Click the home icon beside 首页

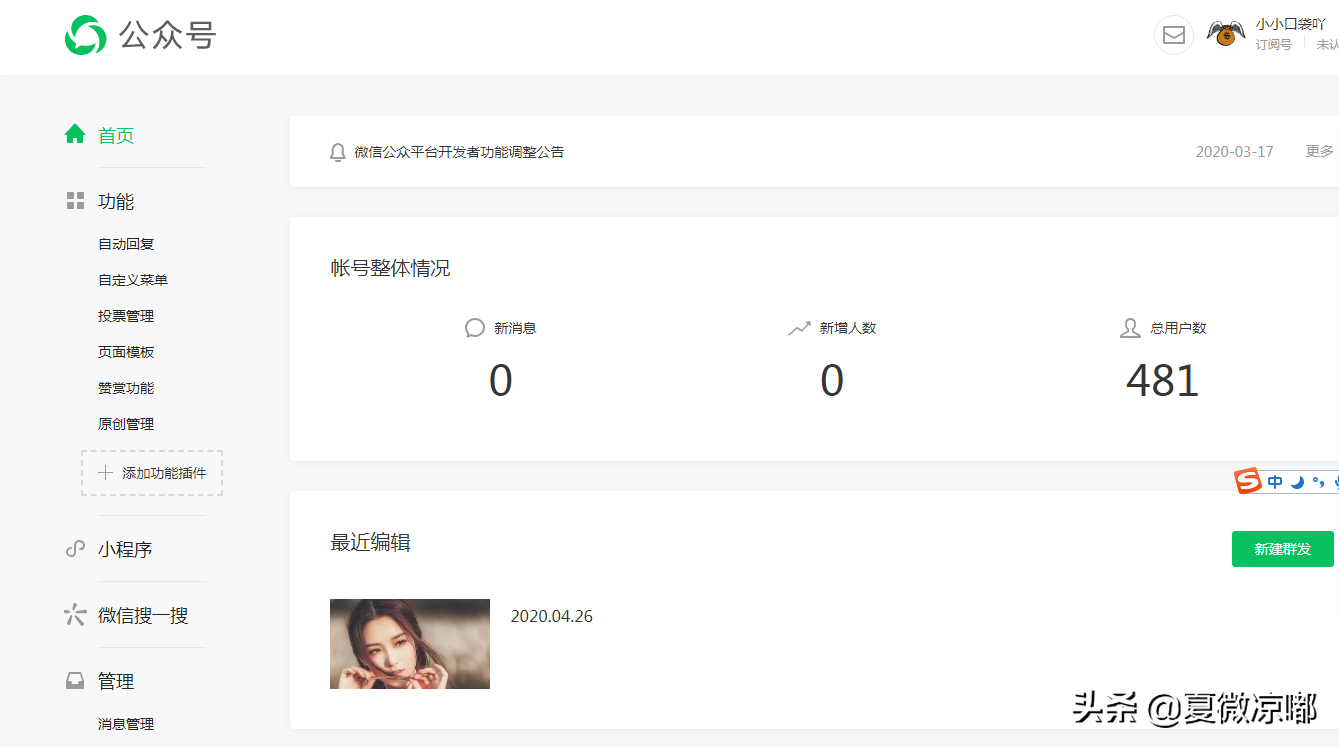[75, 134]
